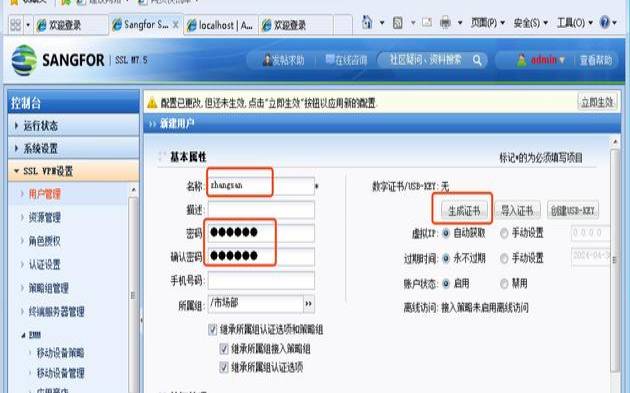Click the 创建USB-KEY button
This screenshot has height=393, width=630.
[573, 210]
